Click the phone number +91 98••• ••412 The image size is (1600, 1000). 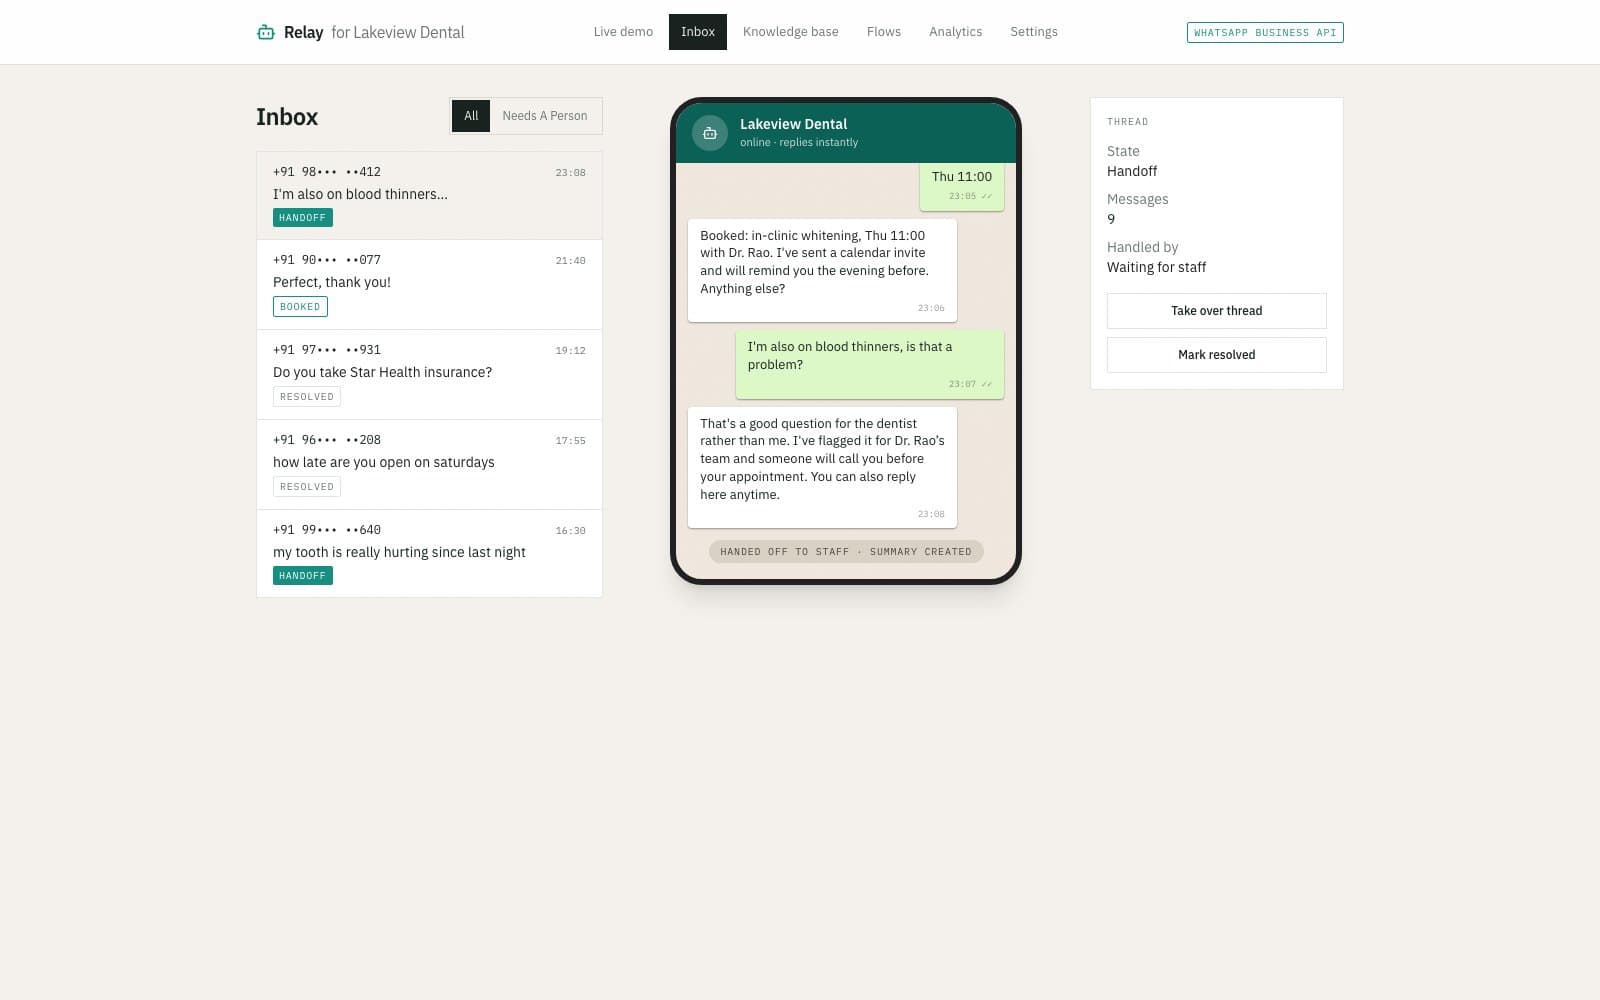pos(327,172)
